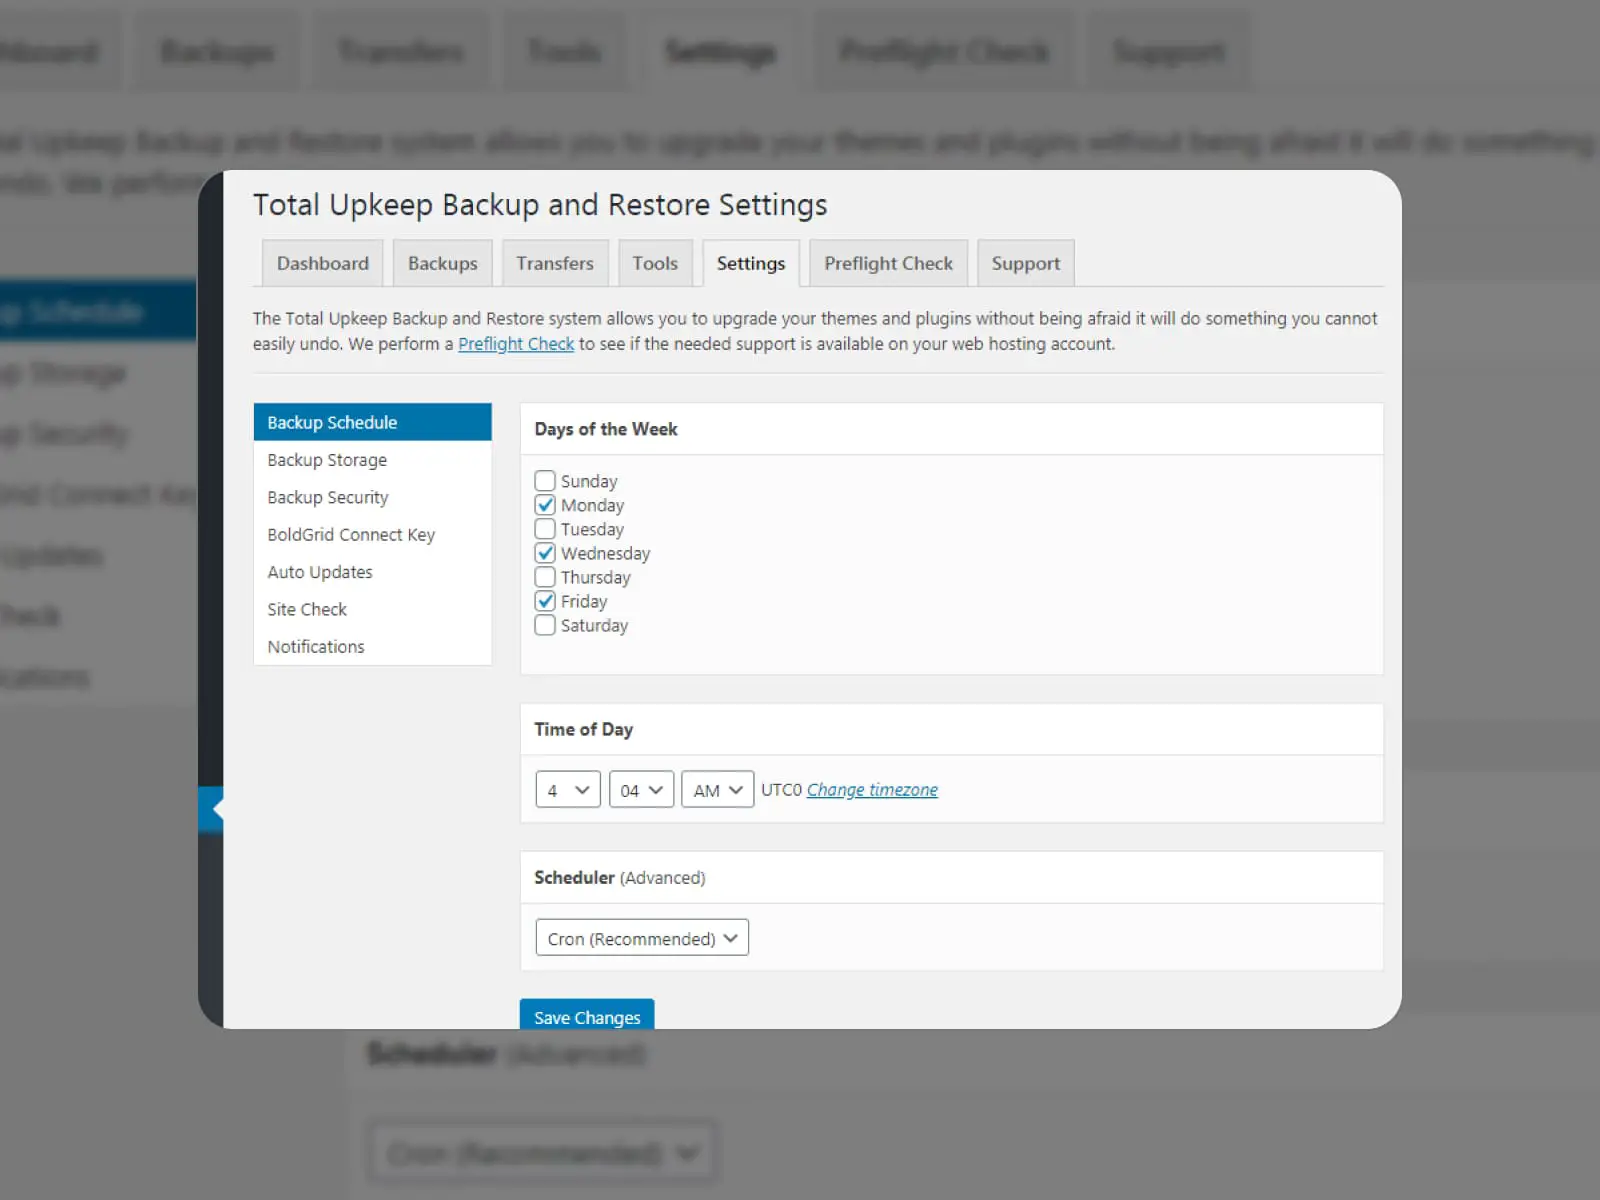1600x1200 pixels.
Task: Open the Cron (Recommended) scheduler dropdown
Action: 642,938
